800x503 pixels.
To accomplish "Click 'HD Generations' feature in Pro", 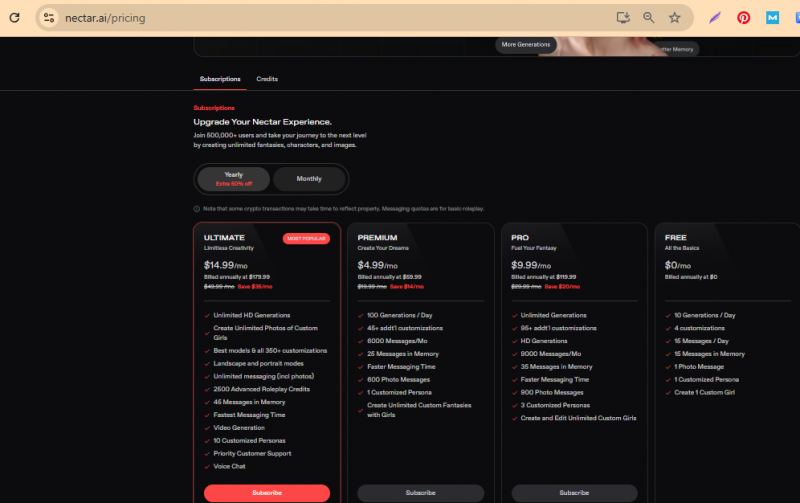I will click(544, 341).
